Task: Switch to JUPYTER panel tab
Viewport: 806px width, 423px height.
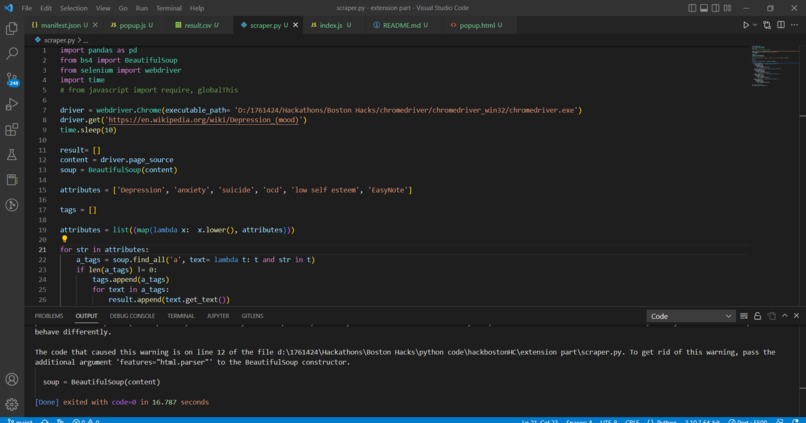Action: (218, 316)
